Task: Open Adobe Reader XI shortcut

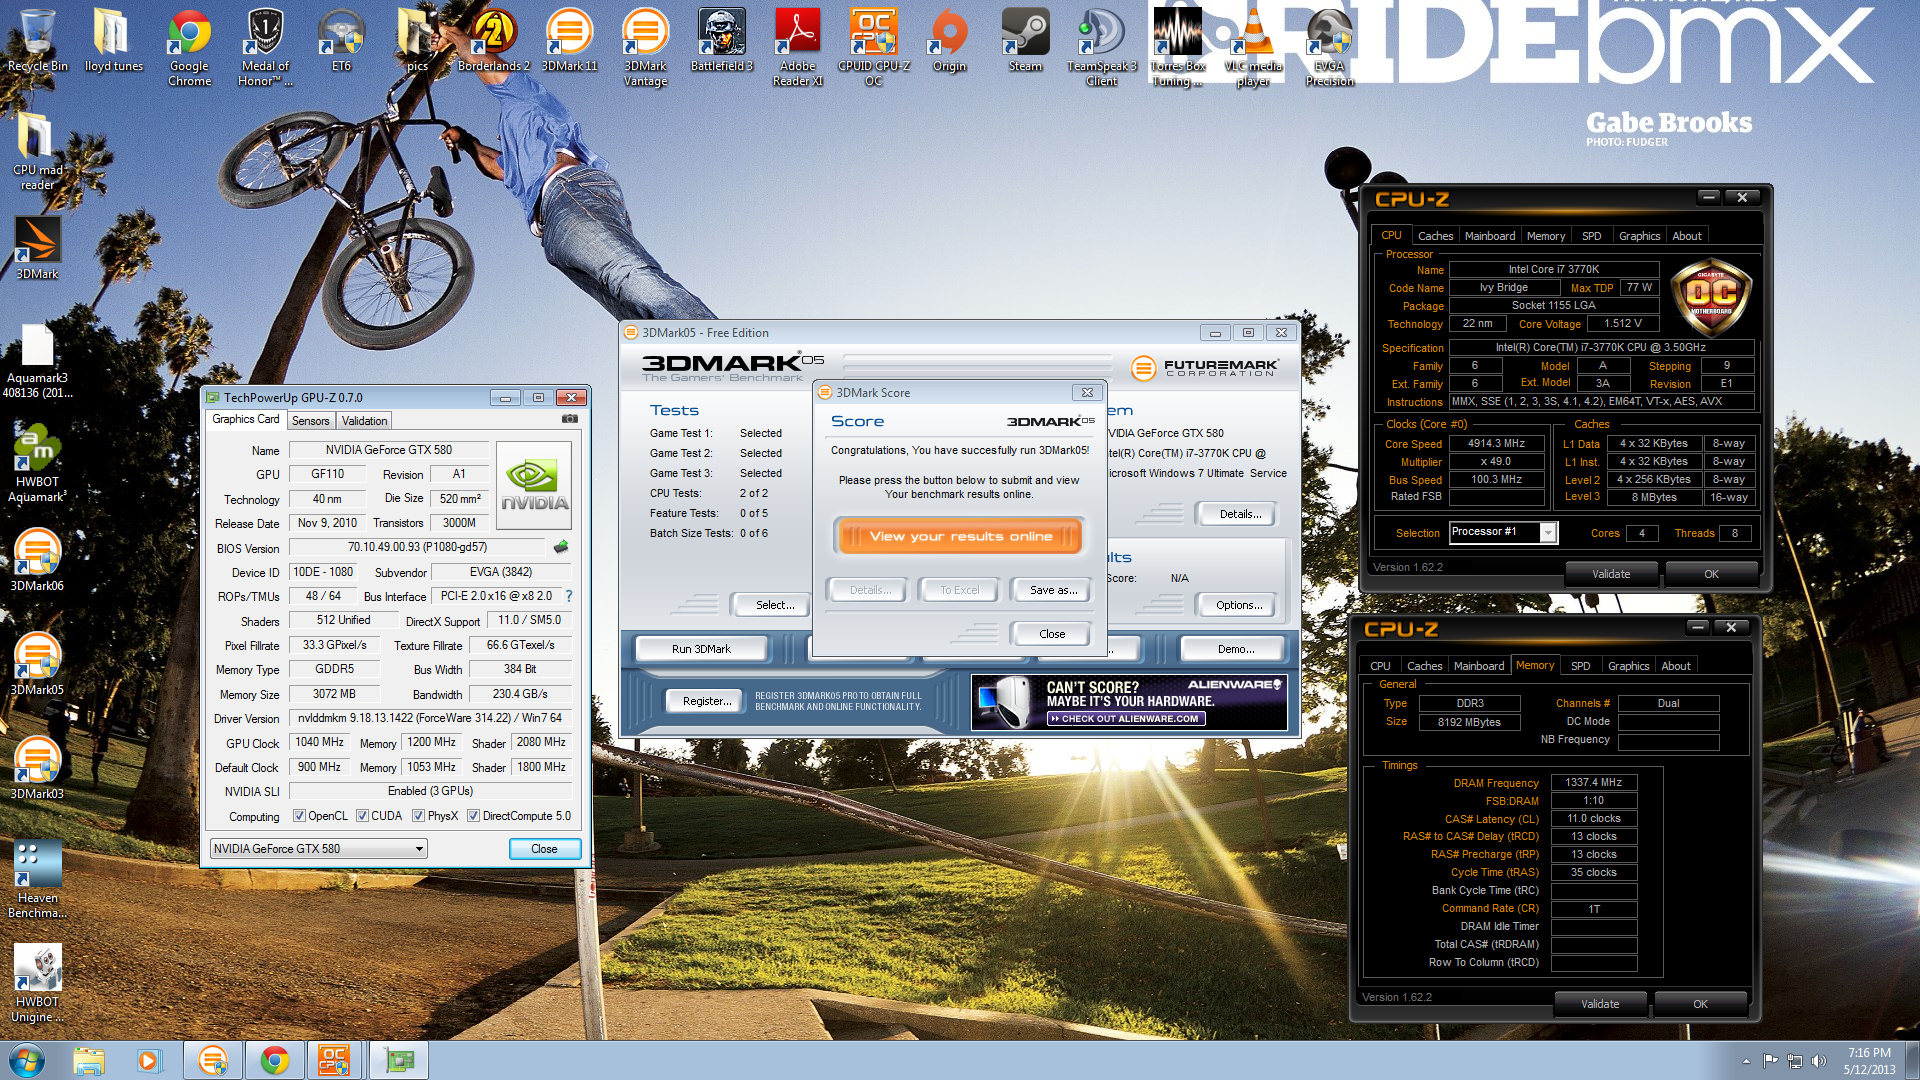Action: 797,47
